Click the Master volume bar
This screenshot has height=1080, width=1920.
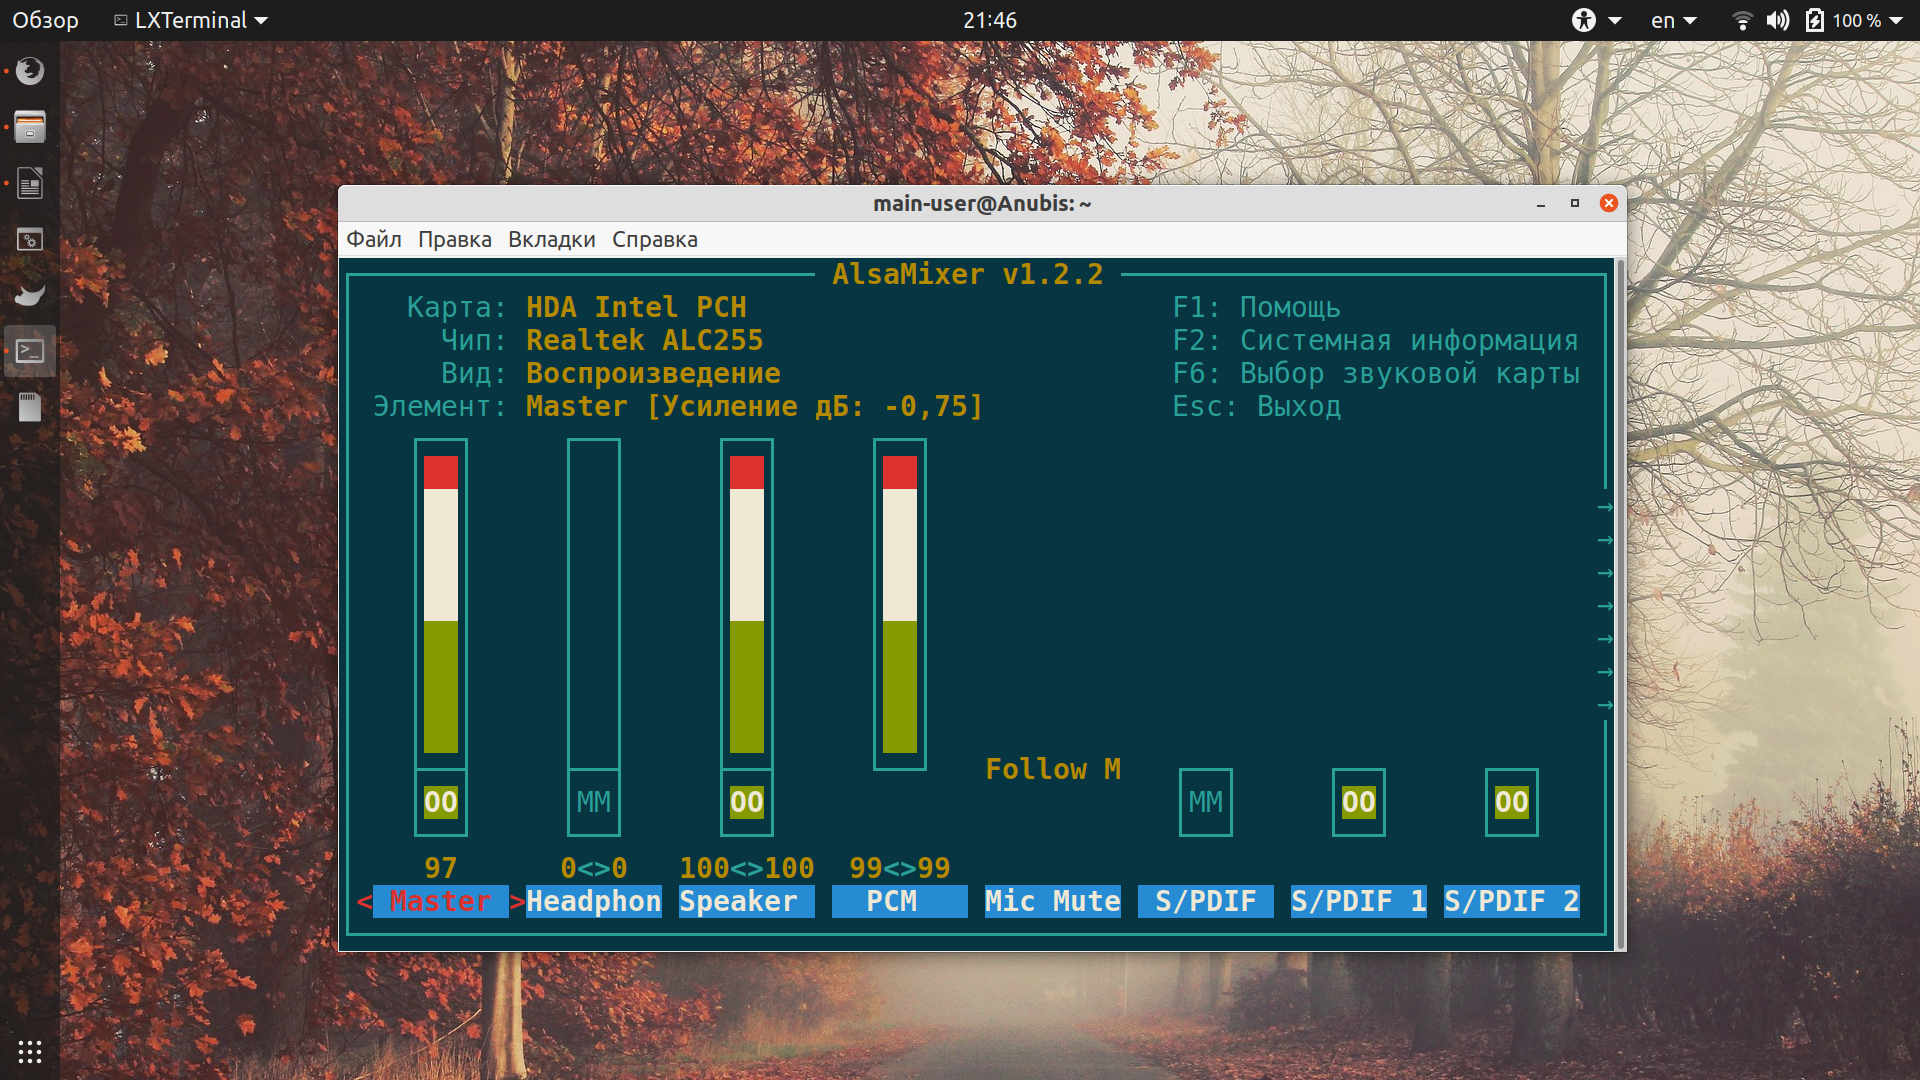point(441,604)
